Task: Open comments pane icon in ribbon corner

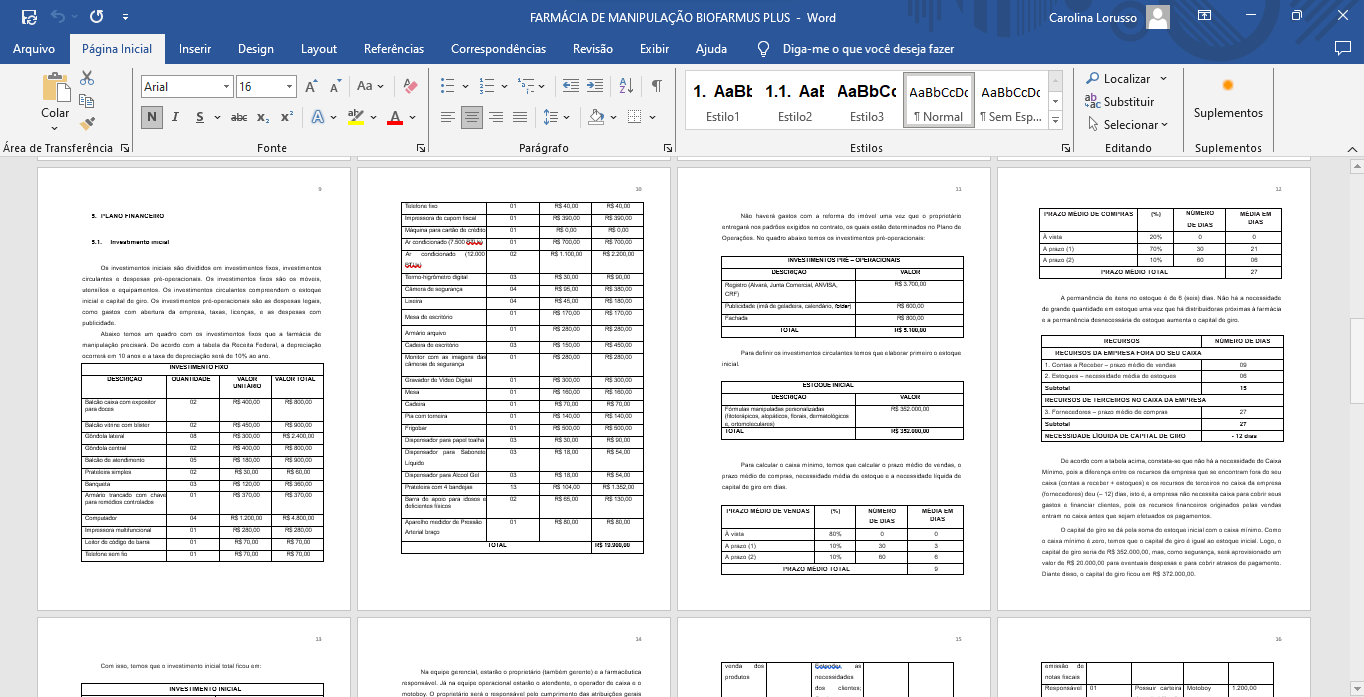Action: pyautogui.click(x=1343, y=48)
